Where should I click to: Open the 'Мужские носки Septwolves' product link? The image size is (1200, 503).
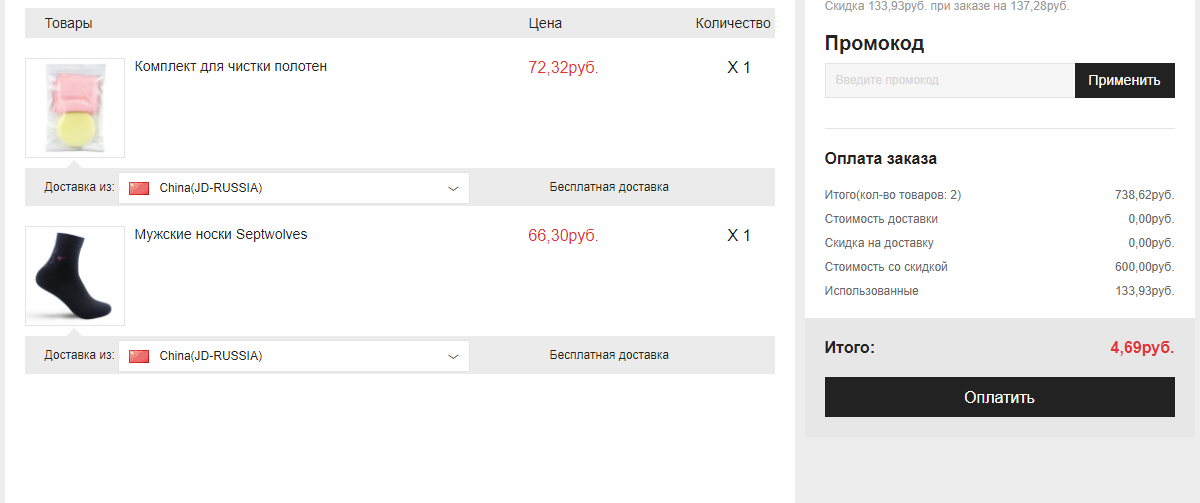pos(221,235)
